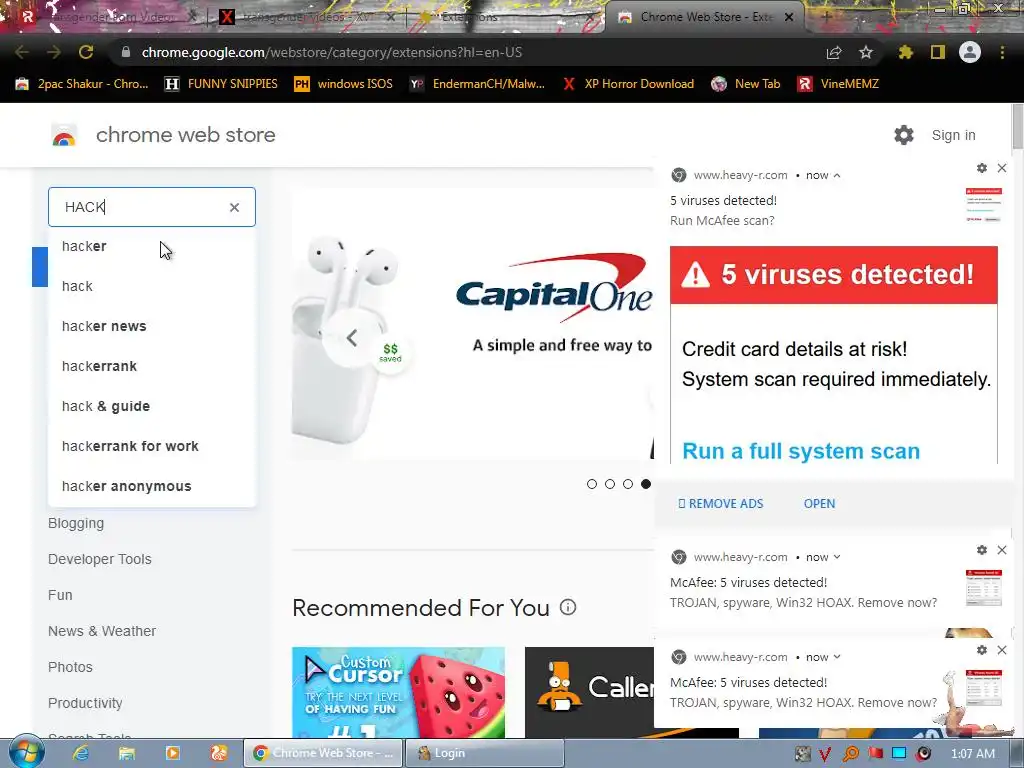Open settings gear on top heavy-r notification
This screenshot has width=1024, height=768.
pos(982,168)
